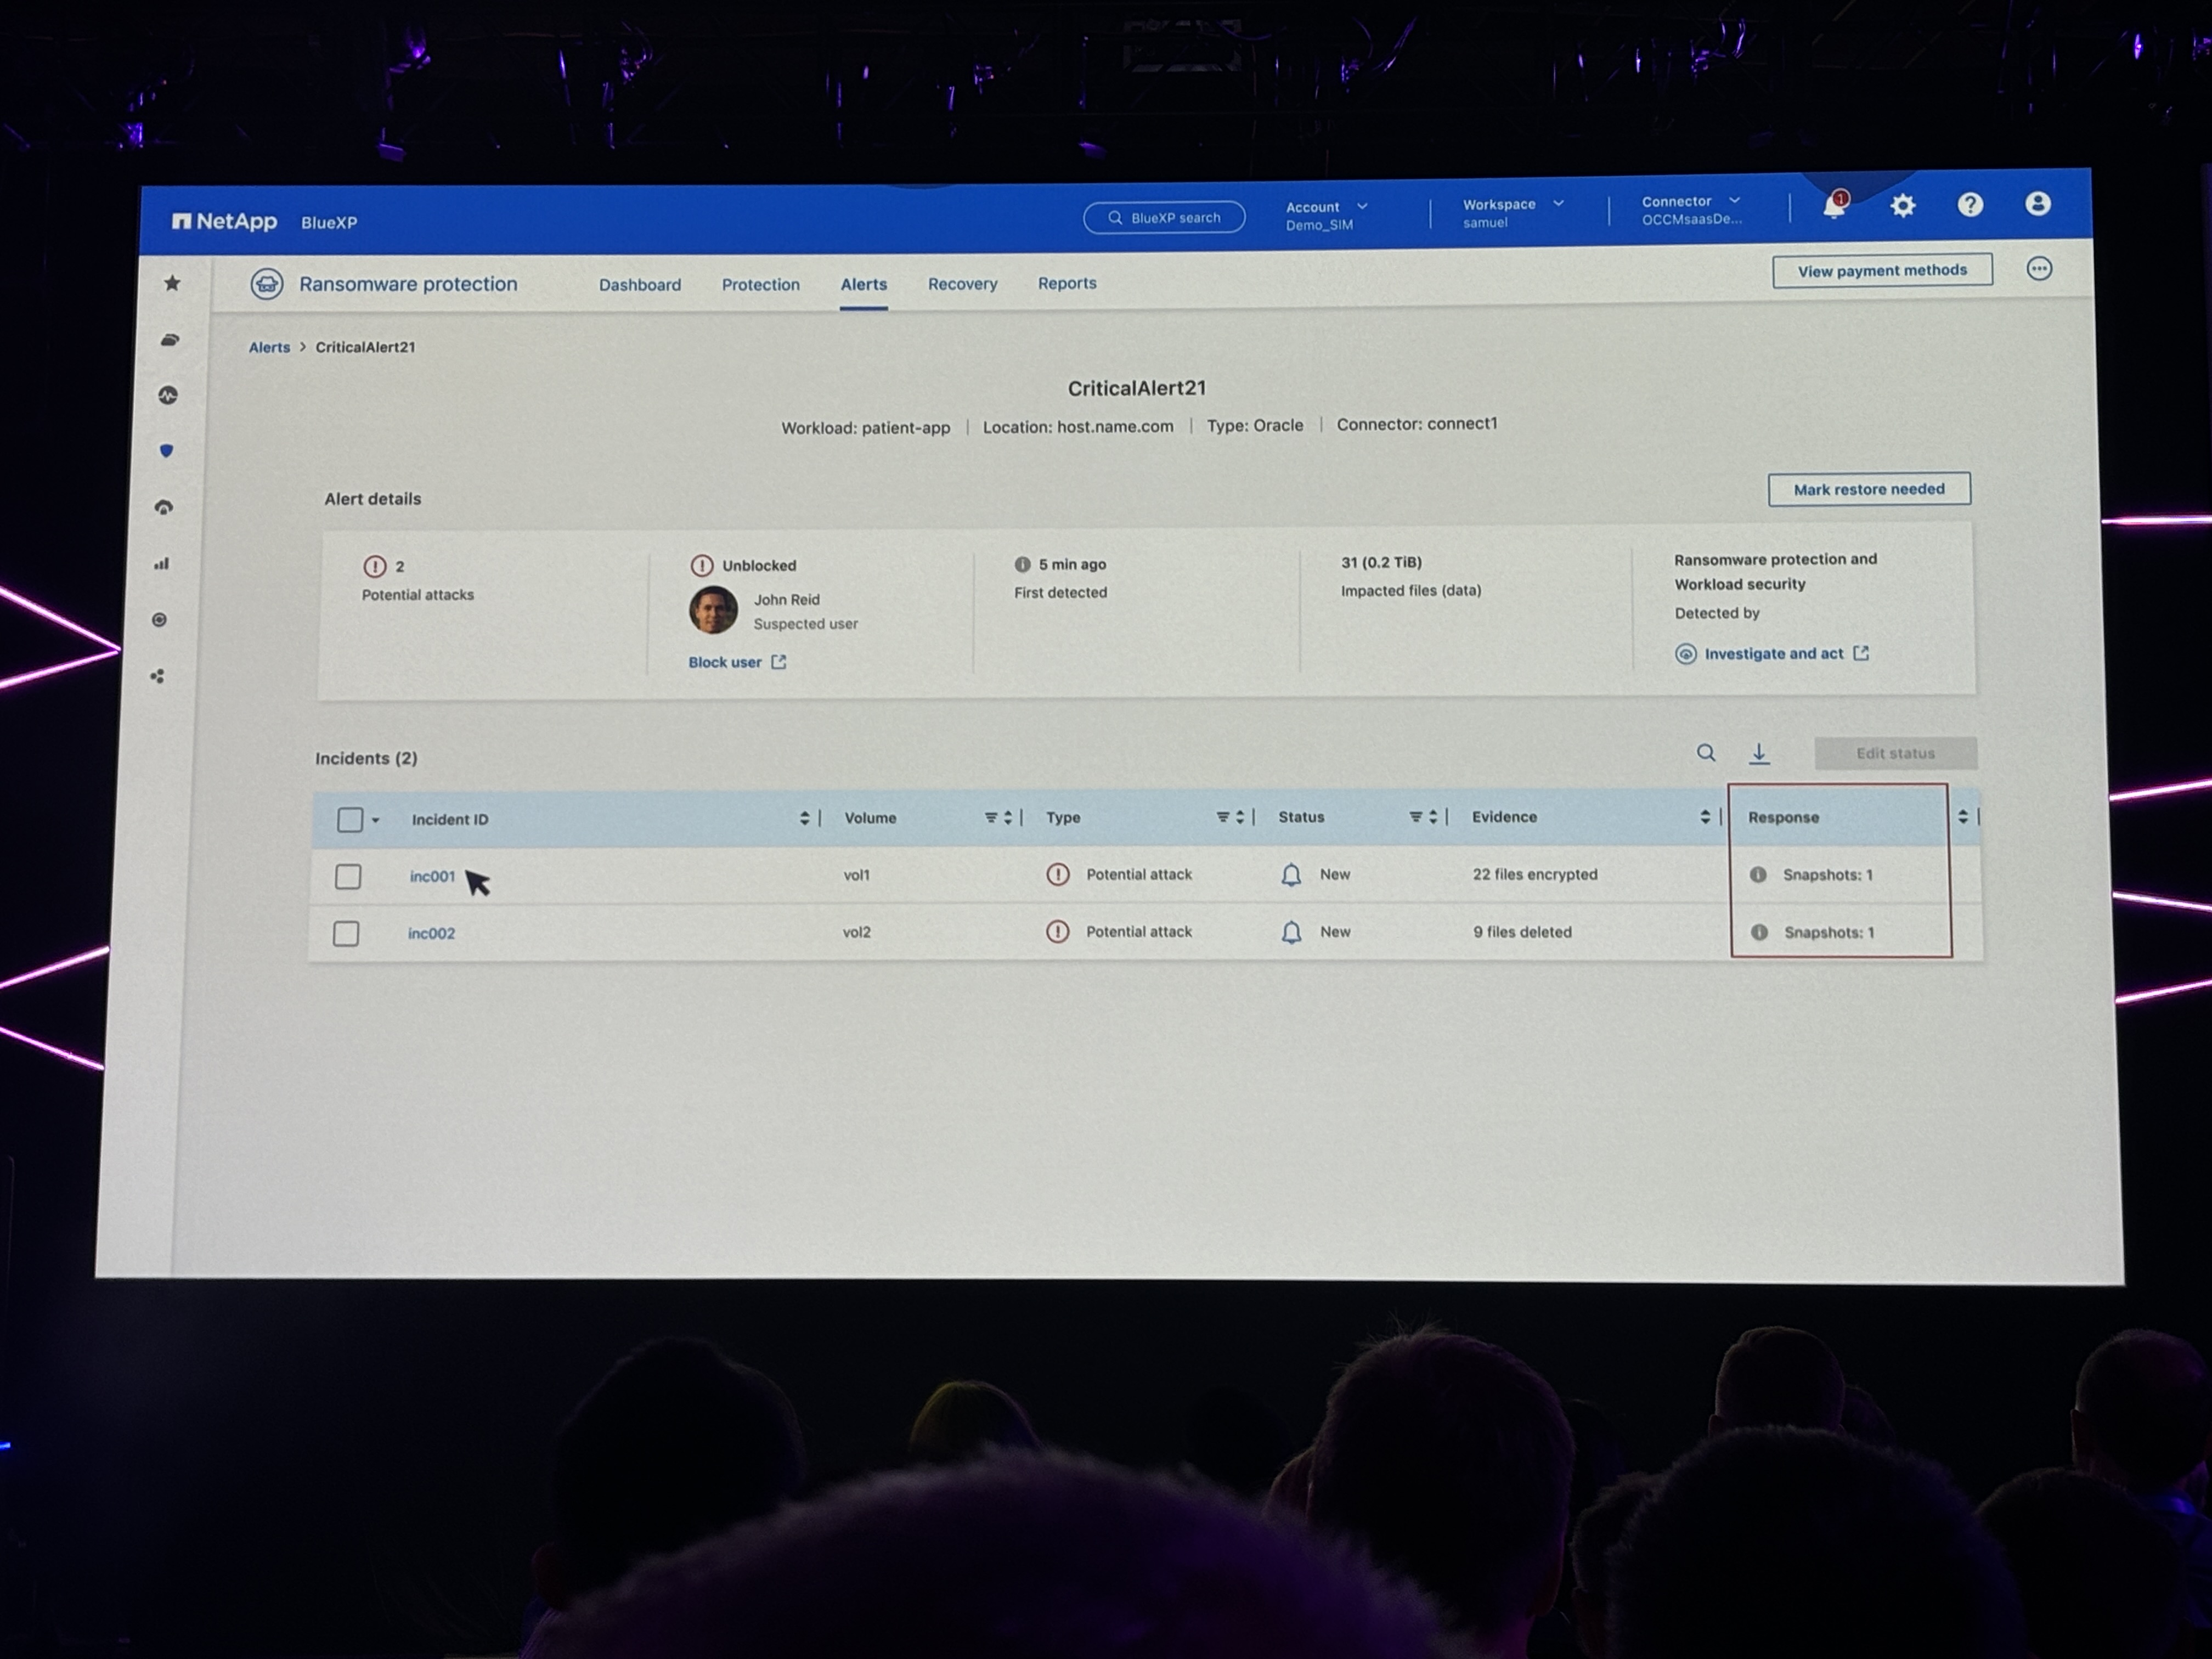Switch to the Protection tab
This screenshot has width=2212, height=1659.
tap(761, 285)
